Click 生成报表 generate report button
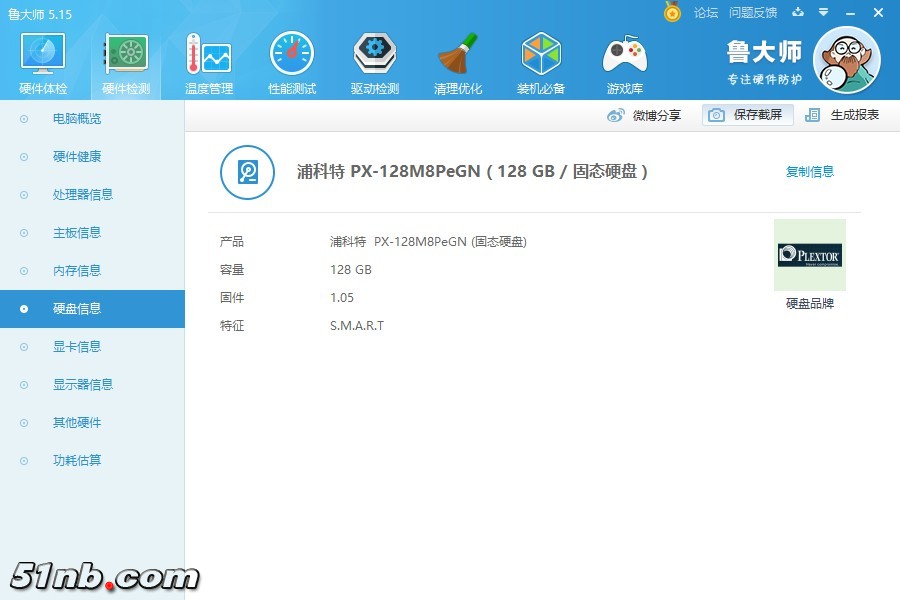Viewport: 900px width, 600px height. [x=843, y=115]
